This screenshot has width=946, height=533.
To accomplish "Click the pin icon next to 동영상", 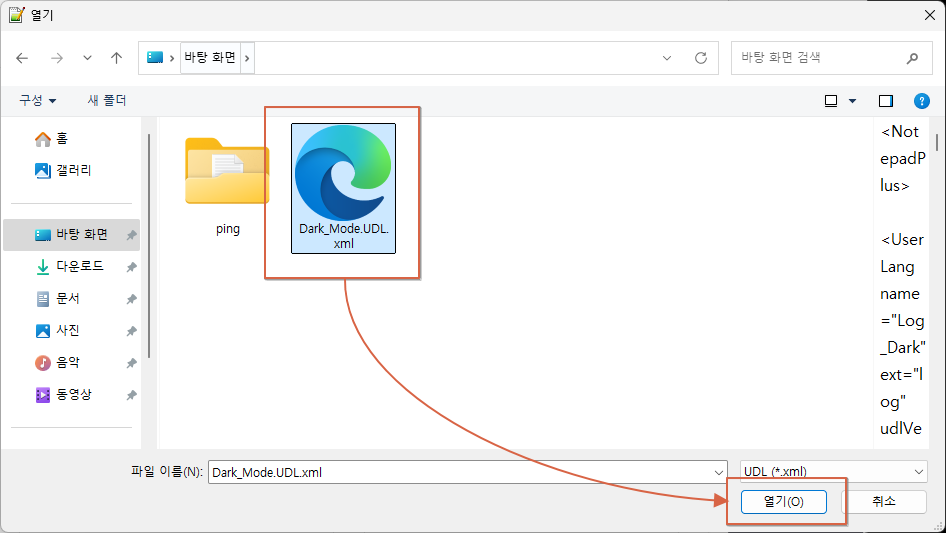I will pyautogui.click(x=131, y=395).
